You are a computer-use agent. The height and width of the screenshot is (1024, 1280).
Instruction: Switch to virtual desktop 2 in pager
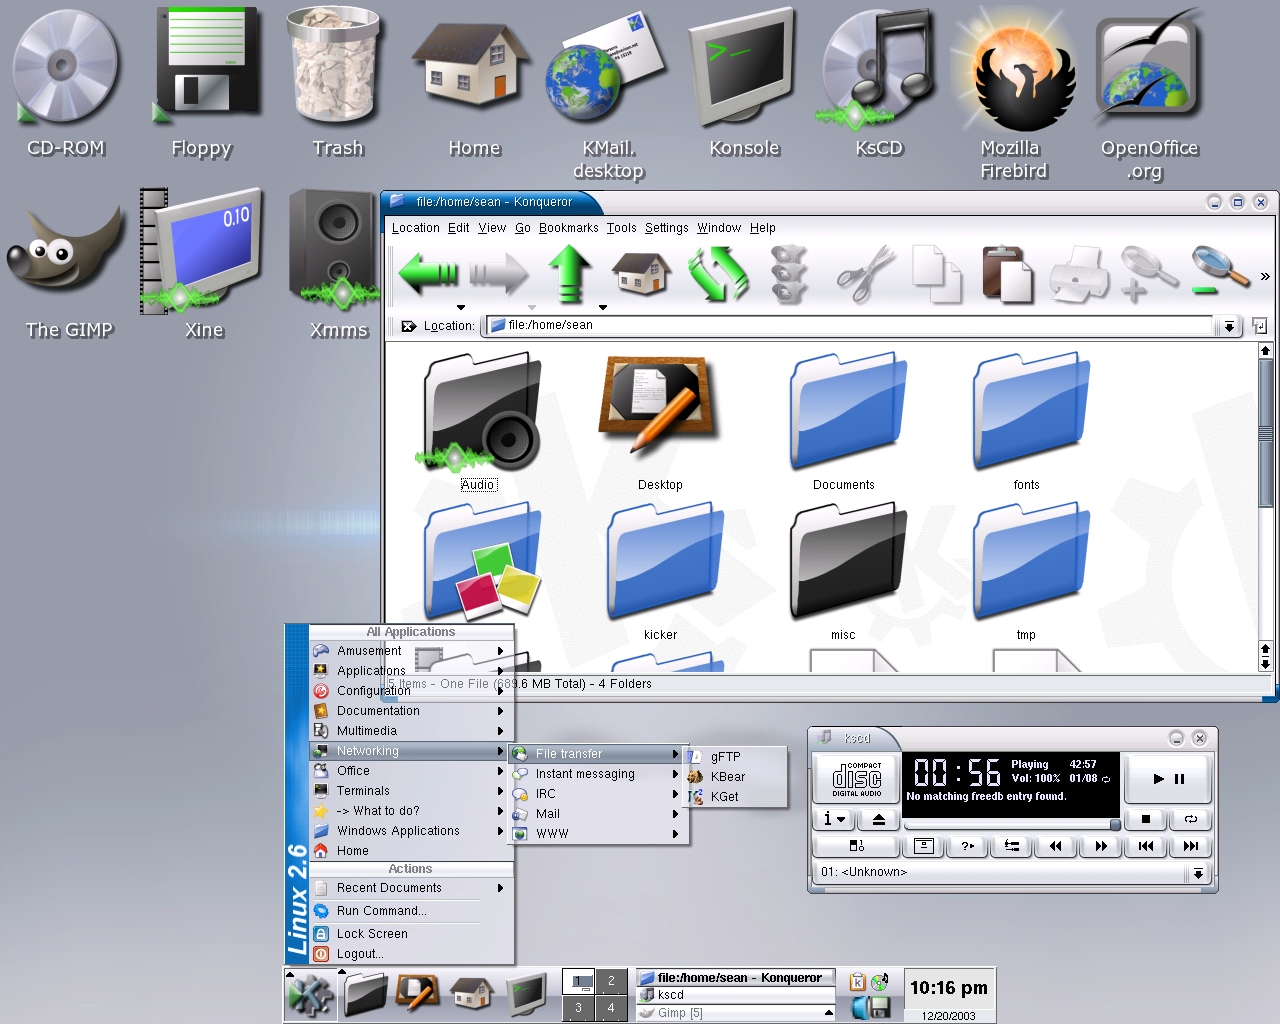coord(611,981)
